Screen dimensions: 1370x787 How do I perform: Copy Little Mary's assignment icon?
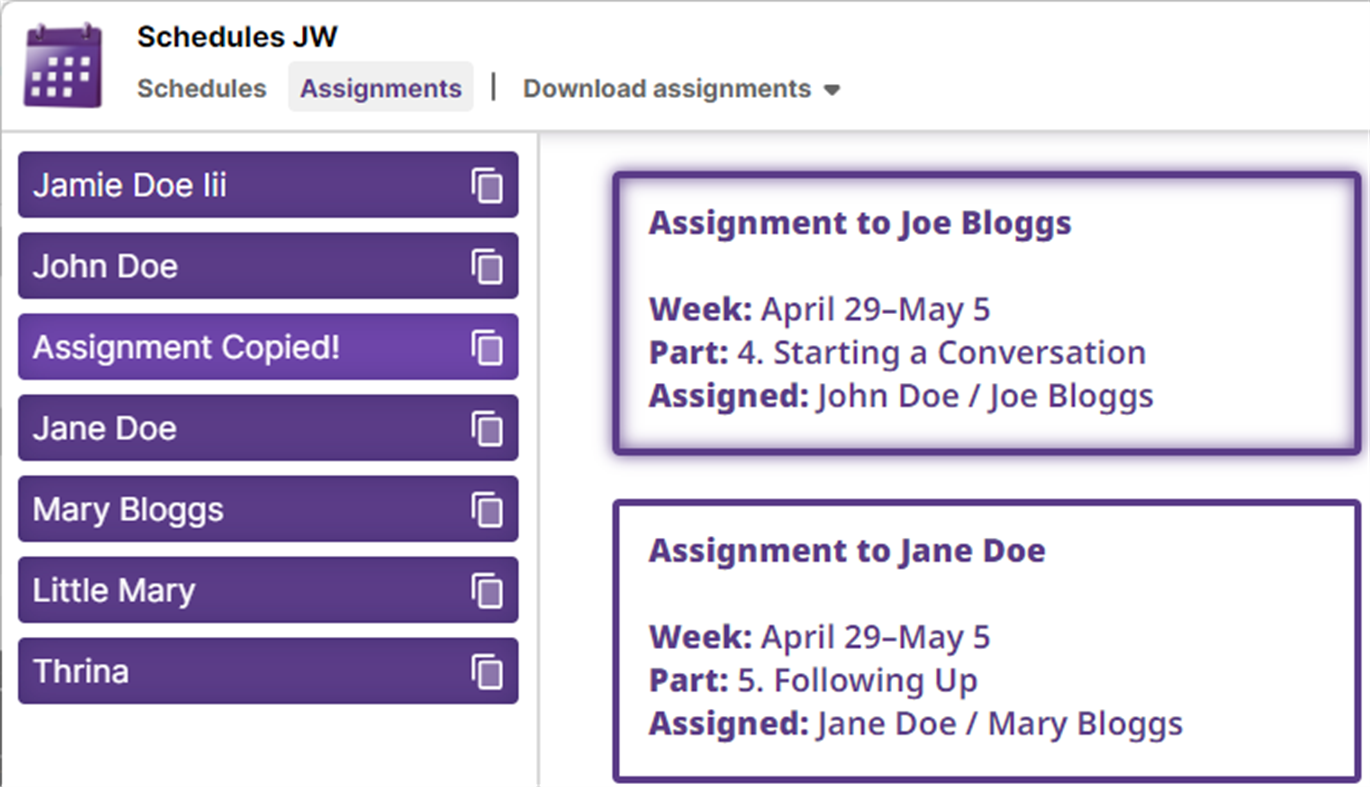tap(487, 590)
